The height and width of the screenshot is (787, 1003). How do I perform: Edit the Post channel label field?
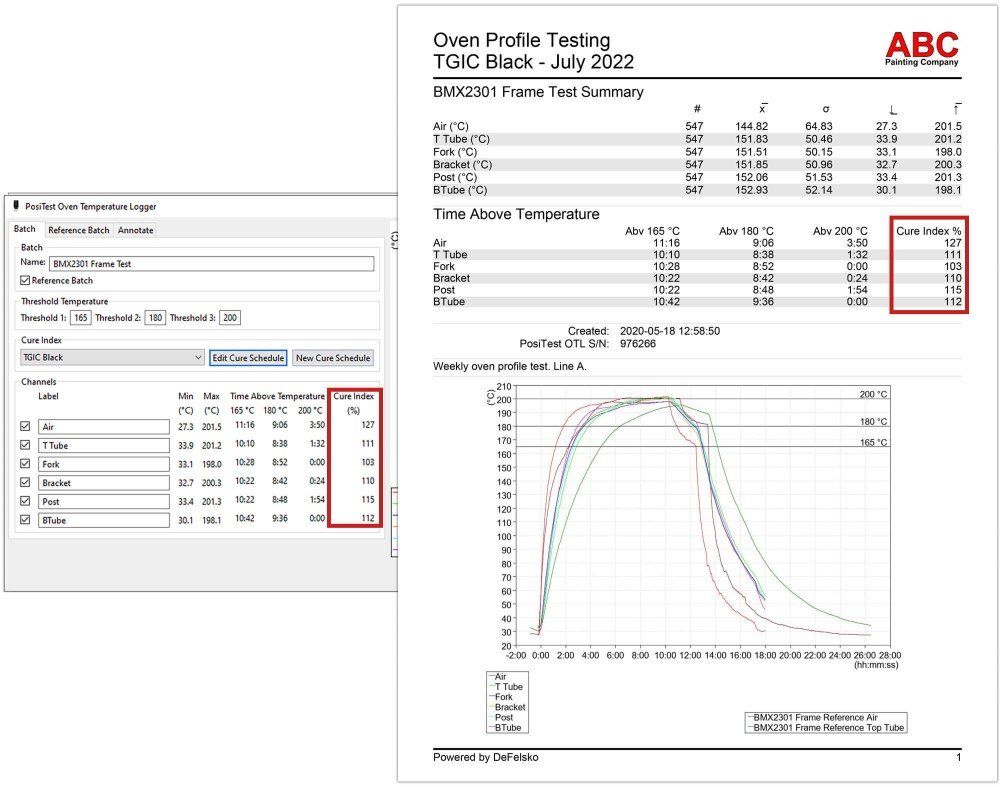[104, 502]
